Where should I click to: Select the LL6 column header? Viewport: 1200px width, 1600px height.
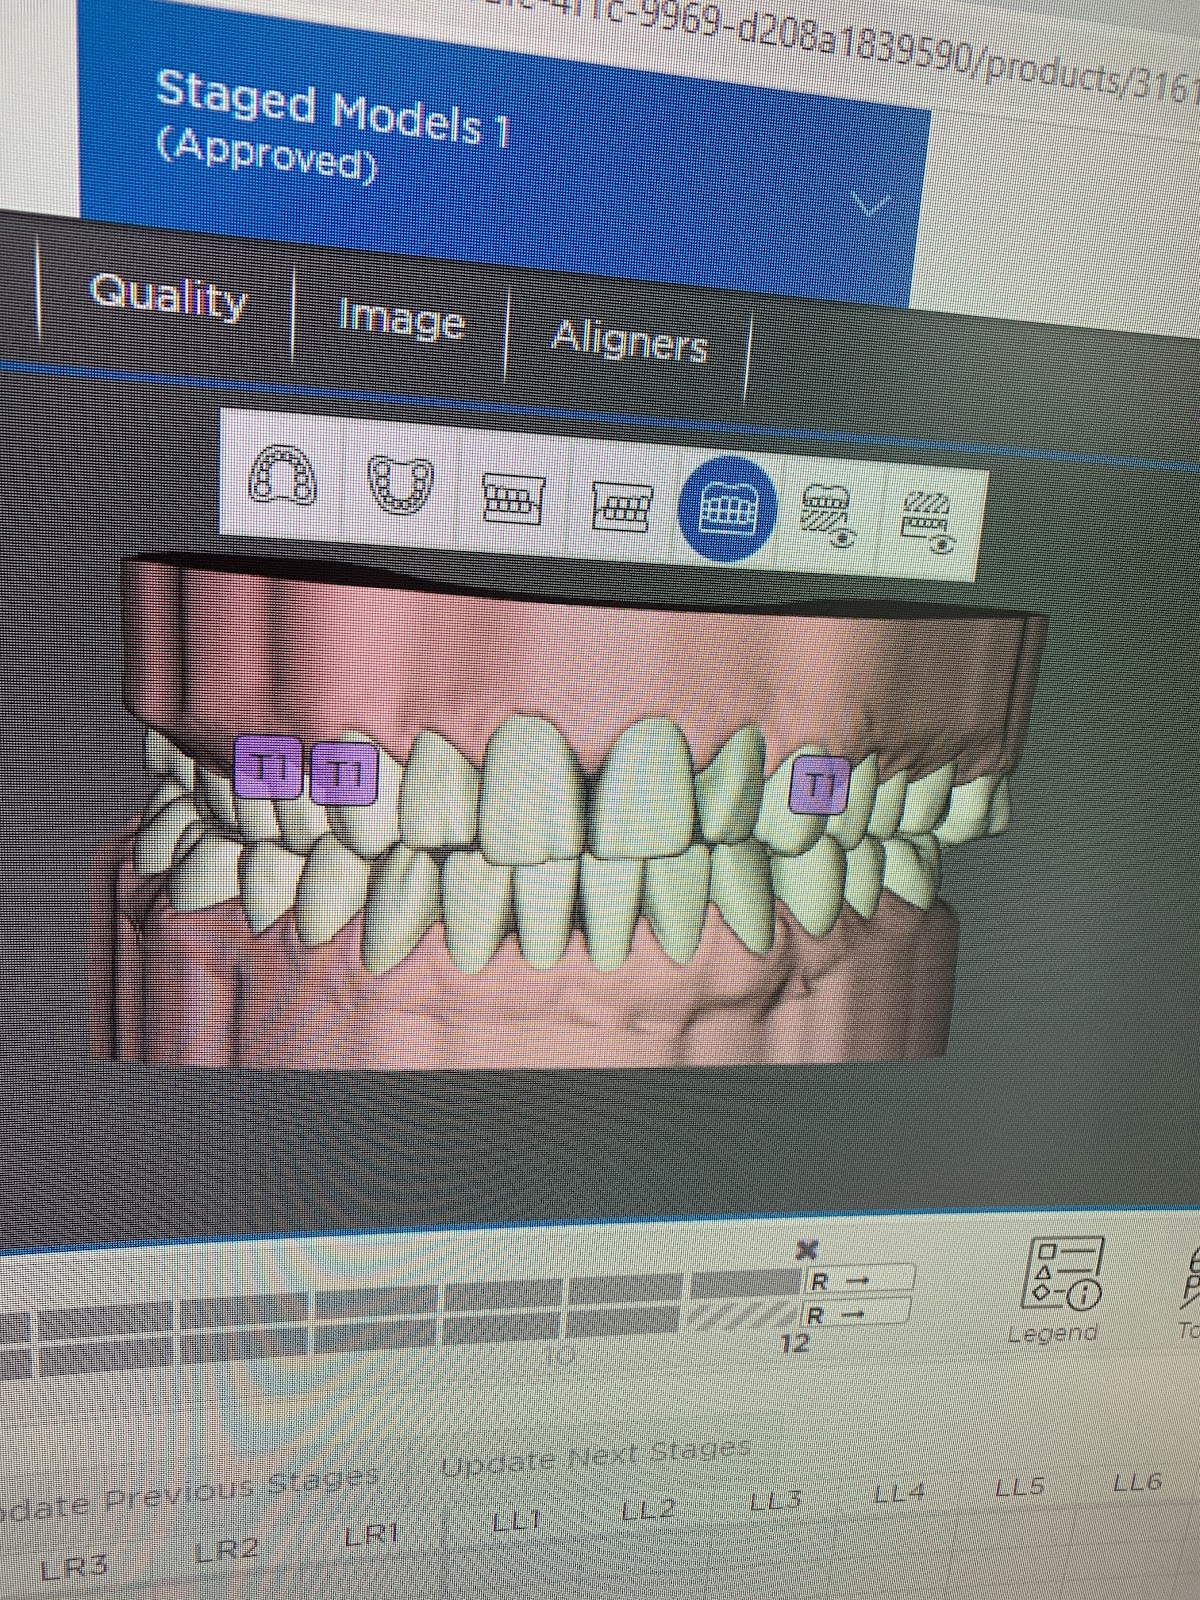click(x=1138, y=1481)
